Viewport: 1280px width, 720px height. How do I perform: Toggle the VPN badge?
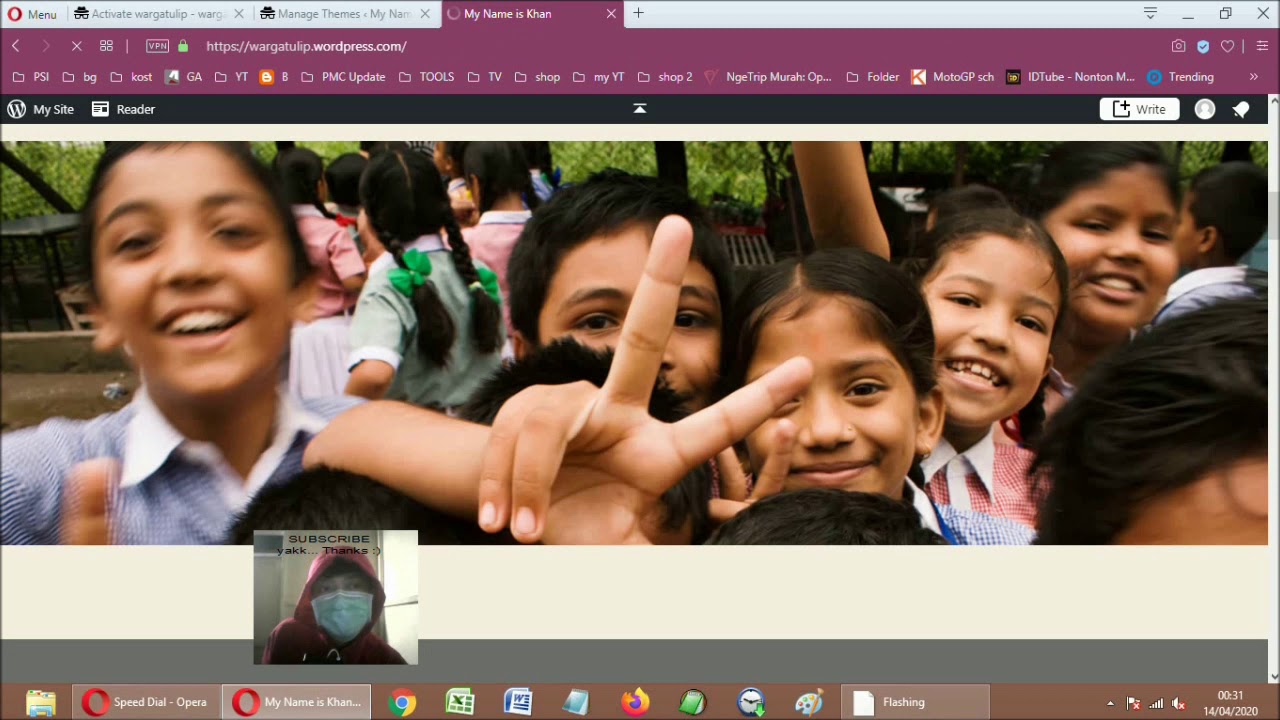point(158,46)
